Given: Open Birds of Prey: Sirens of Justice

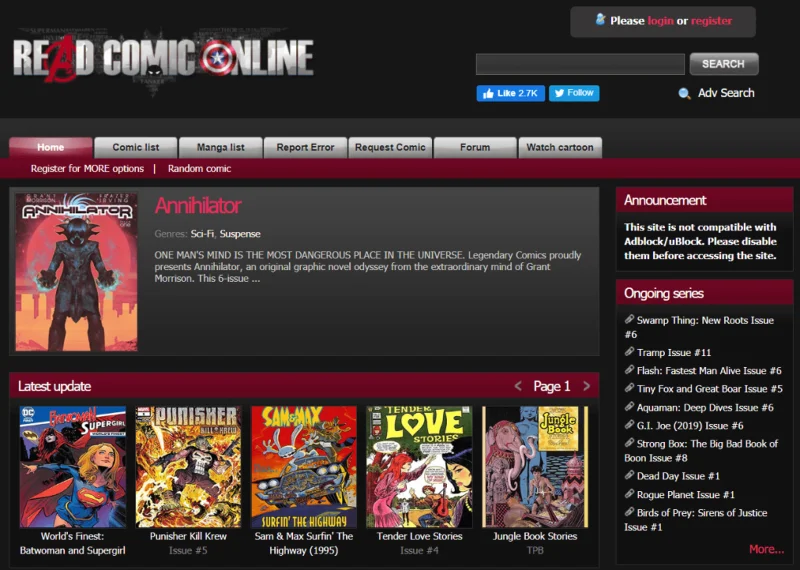Looking at the screenshot, I should (696, 519).
